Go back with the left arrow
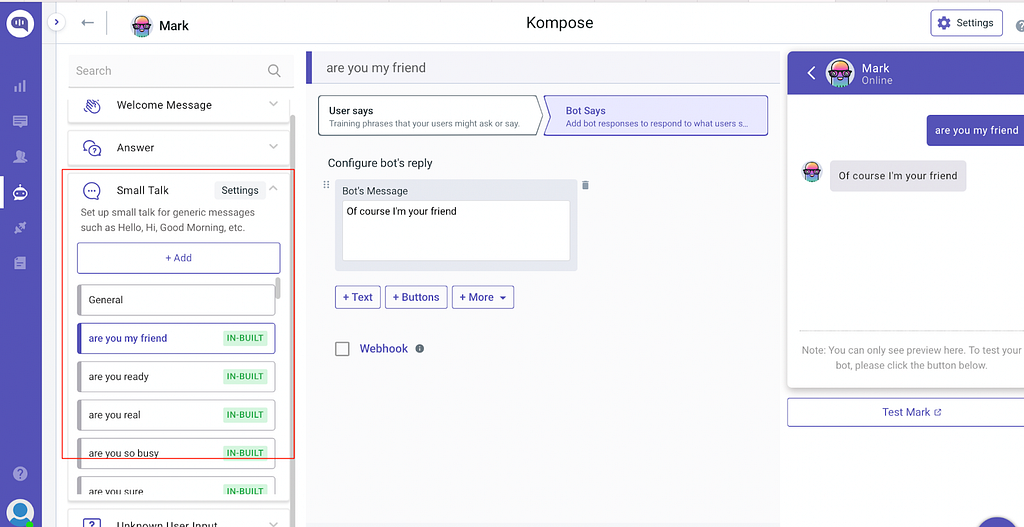The image size is (1024, 527). pos(88,23)
